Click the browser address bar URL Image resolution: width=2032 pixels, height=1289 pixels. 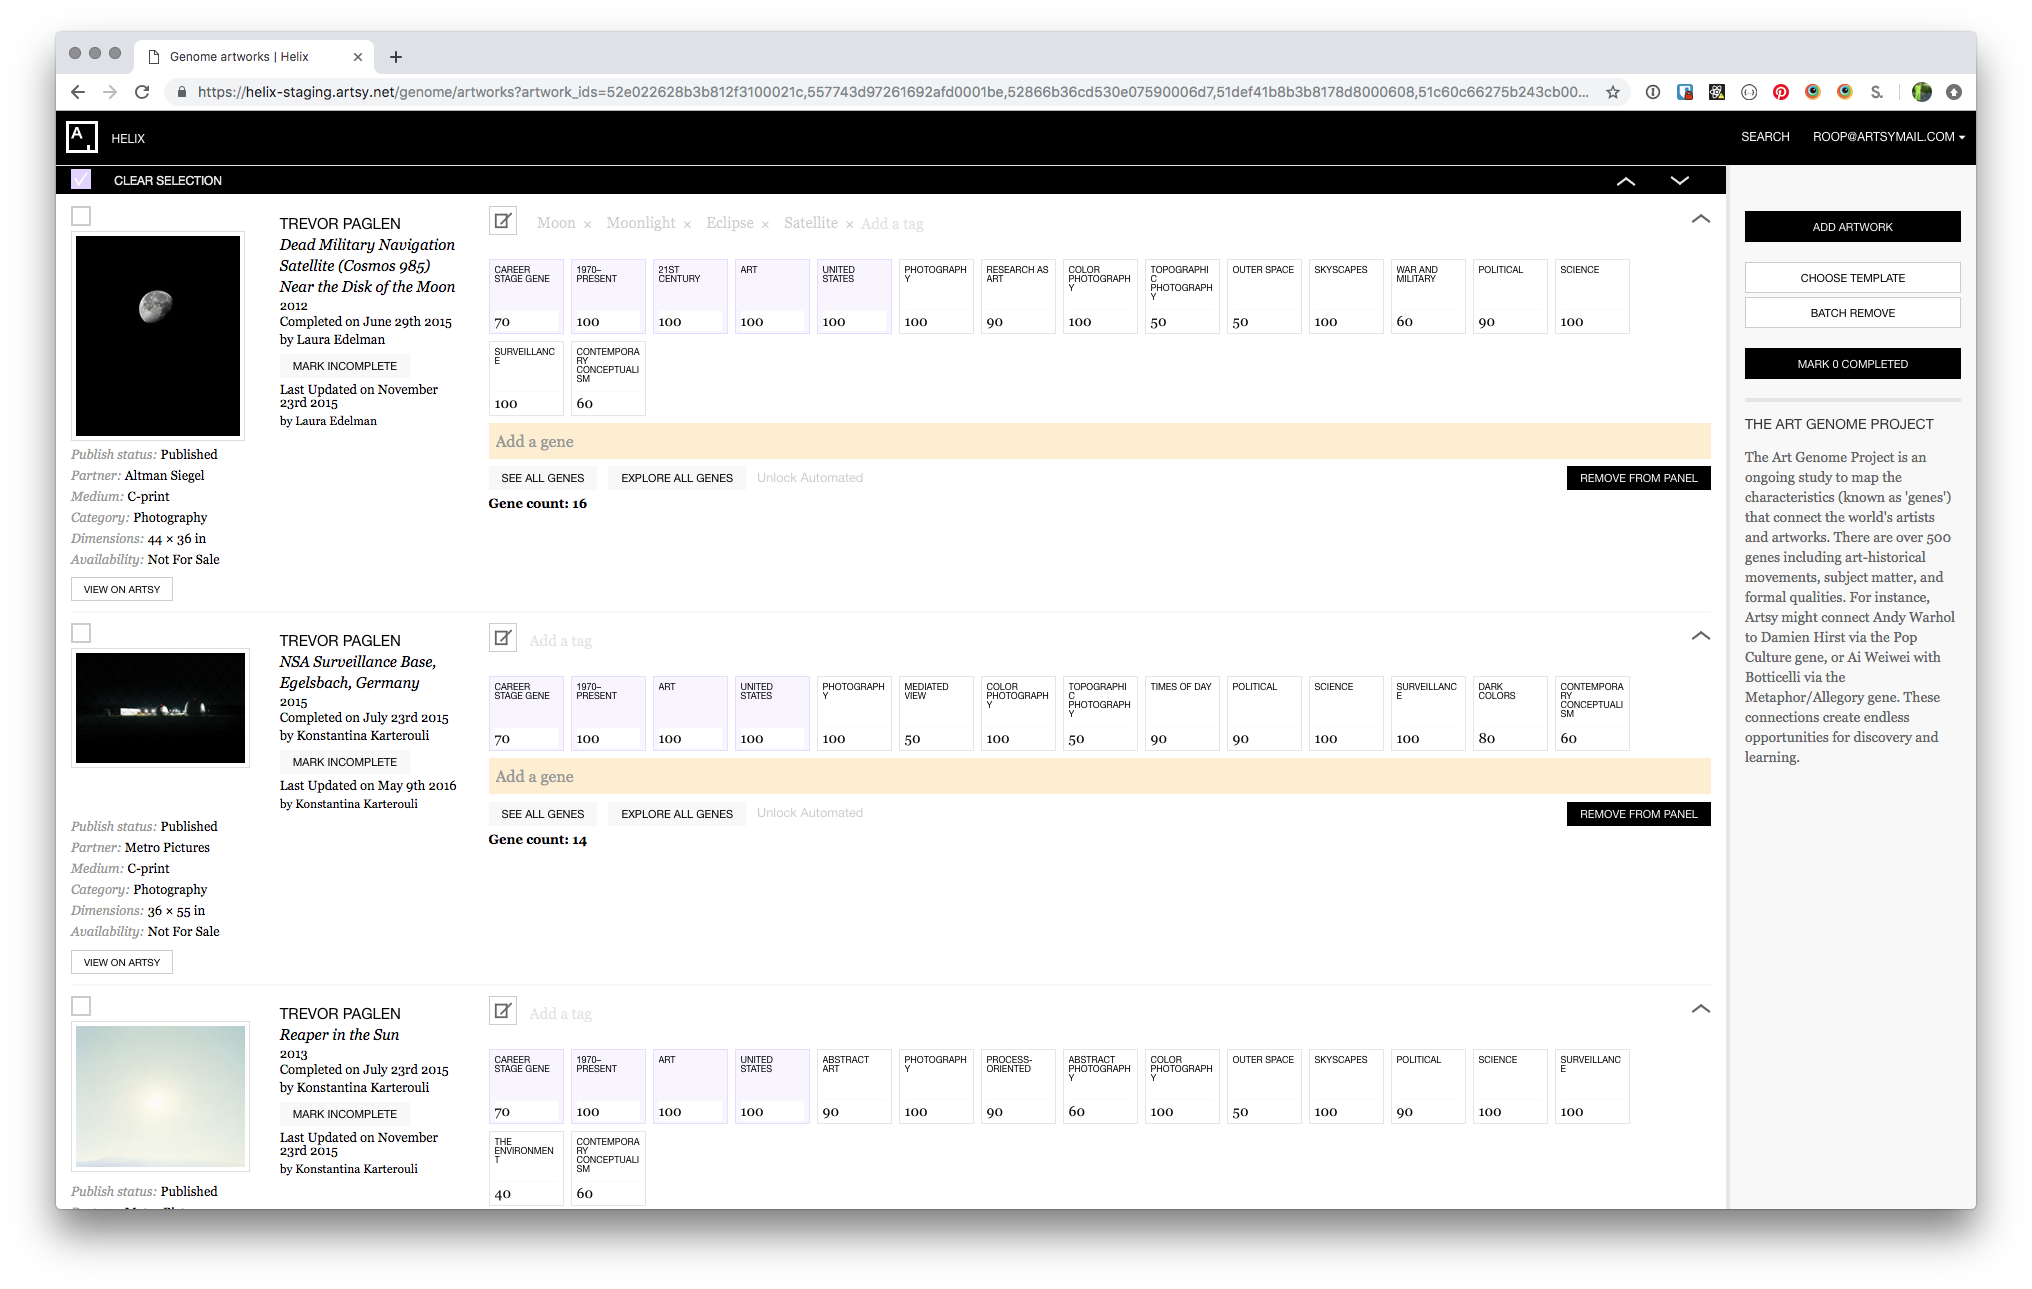(892, 92)
